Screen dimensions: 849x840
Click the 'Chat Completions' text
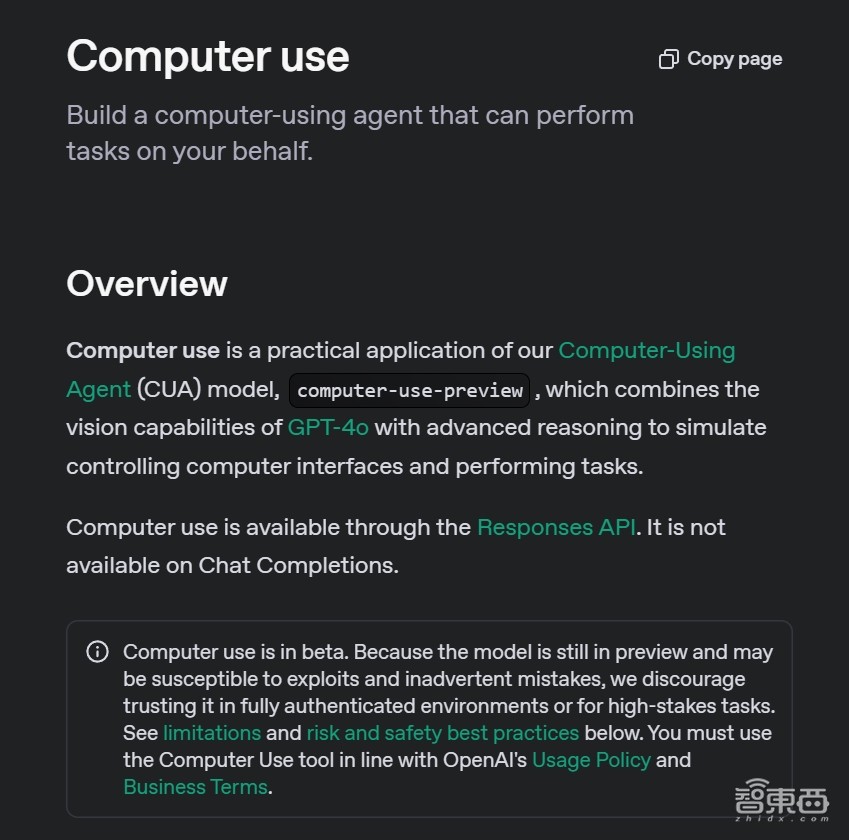click(298, 565)
